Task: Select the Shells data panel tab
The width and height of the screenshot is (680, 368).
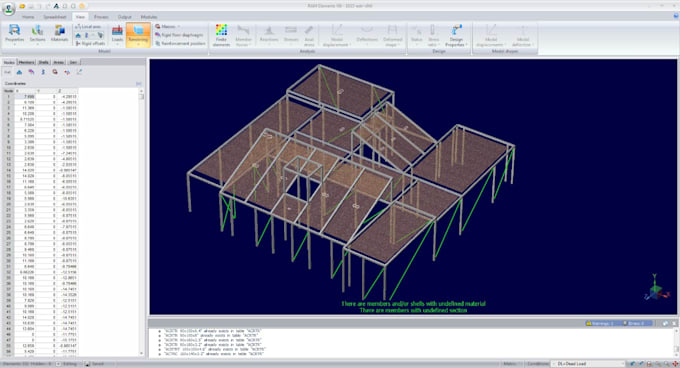Action: point(44,62)
